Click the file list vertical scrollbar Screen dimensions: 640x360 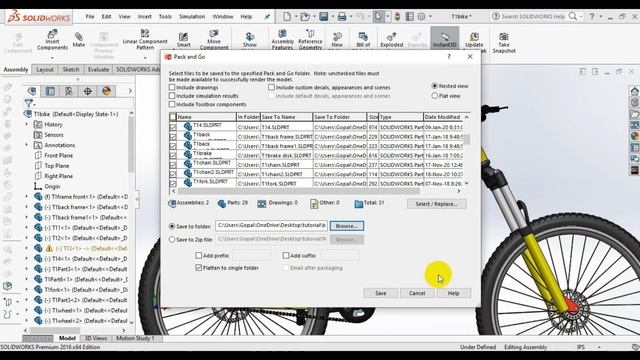click(x=467, y=140)
